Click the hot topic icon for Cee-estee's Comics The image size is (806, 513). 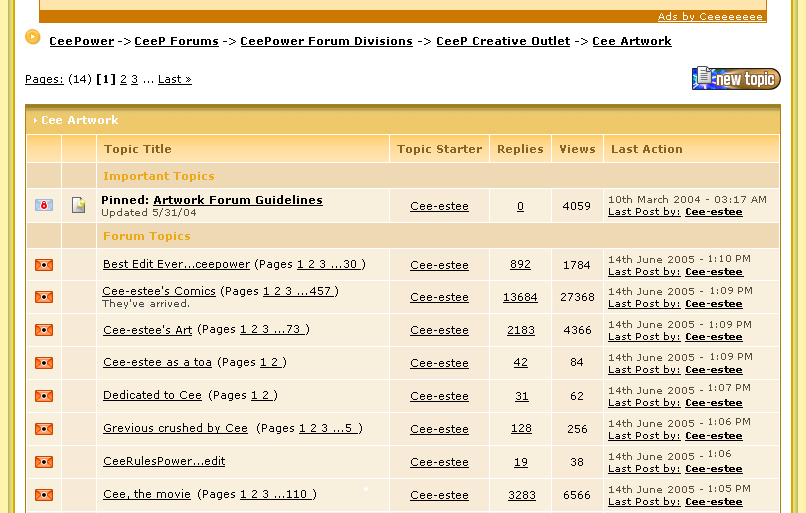(x=44, y=297)
